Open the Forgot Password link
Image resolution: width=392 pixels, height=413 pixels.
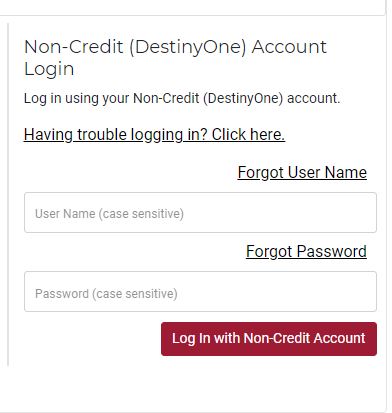(306, 252)
